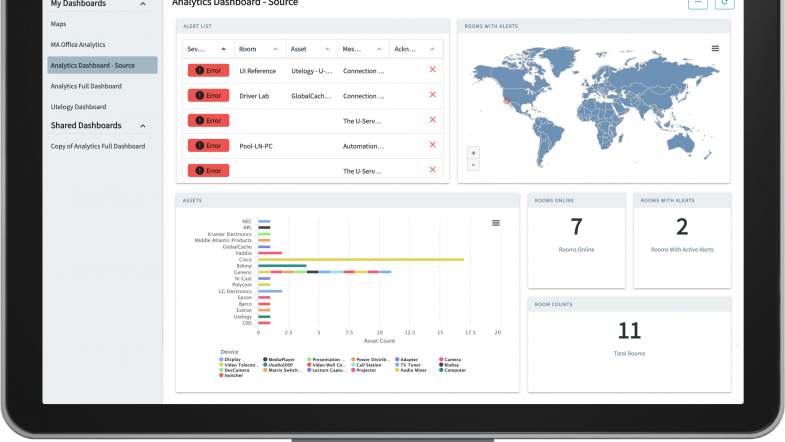Toggle the Lecture Capture legend entry
Image resolution: width=785 pixels, height=442 pixels.
tap(327, 370)
